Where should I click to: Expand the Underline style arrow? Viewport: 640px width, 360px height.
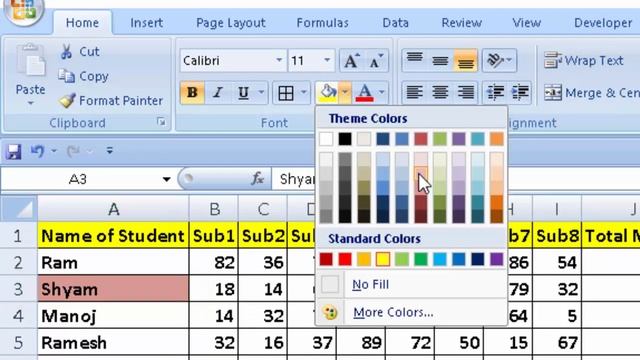261,93
